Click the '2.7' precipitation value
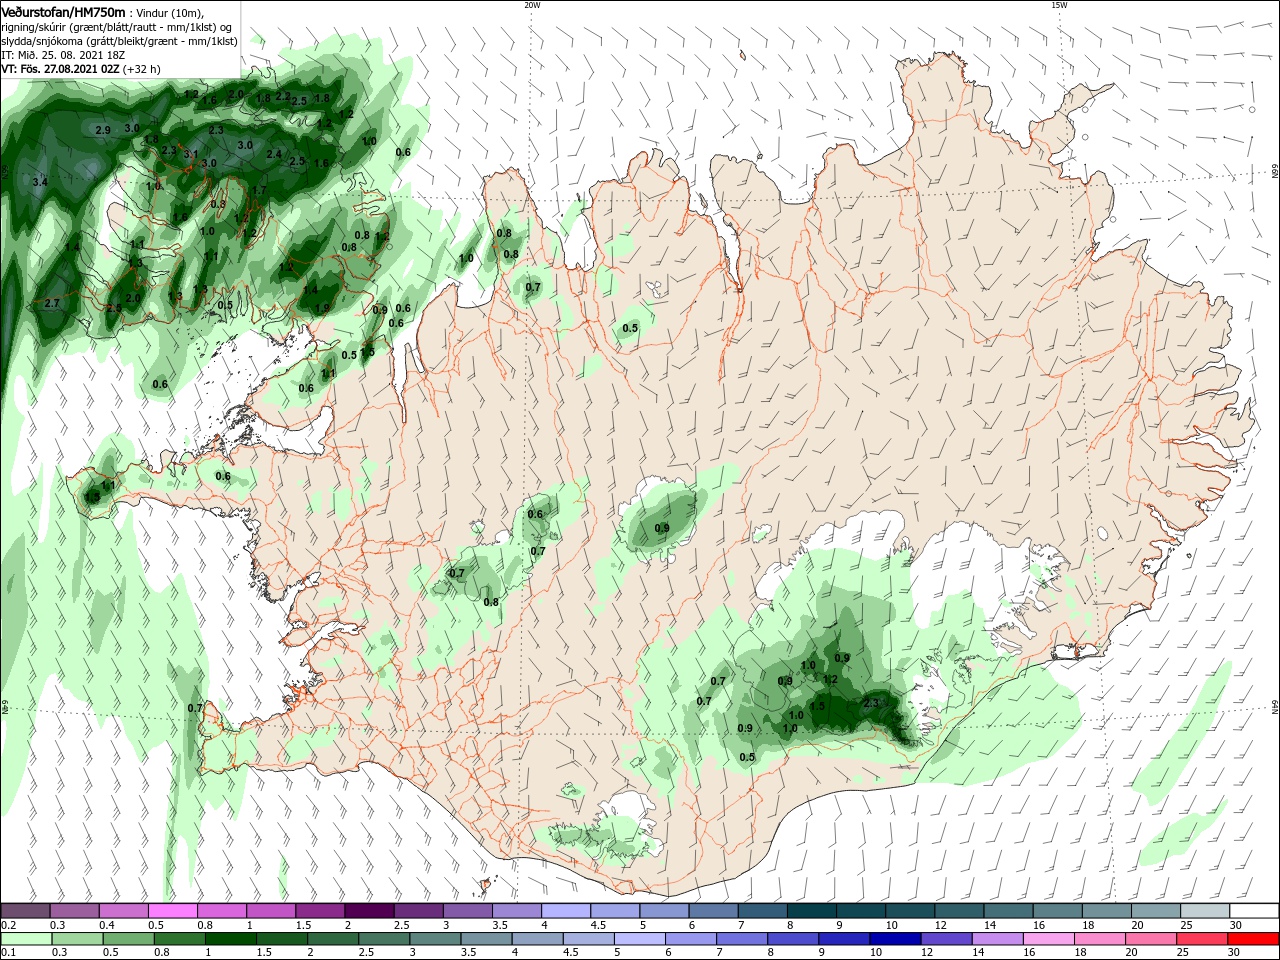This screenshot has height=960, width=1280. pos(53,303)
